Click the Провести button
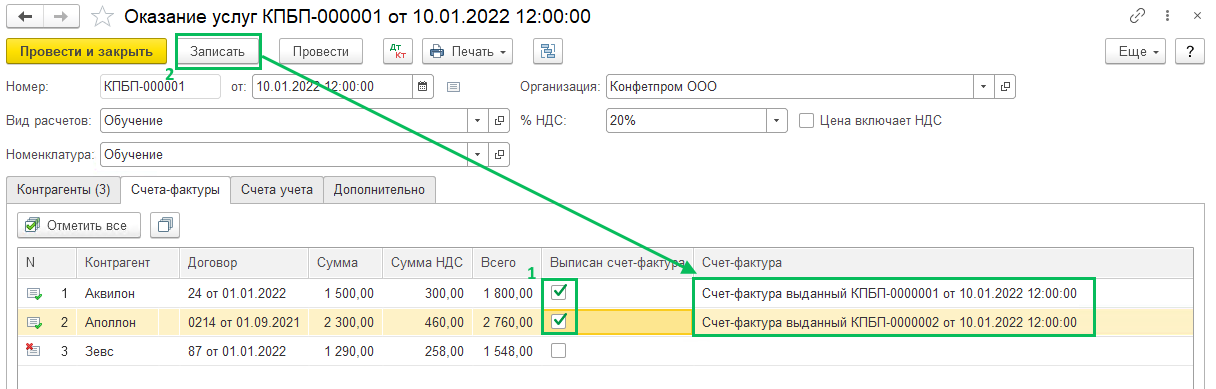Screen dimensions: 1216x389 [320, 51]
